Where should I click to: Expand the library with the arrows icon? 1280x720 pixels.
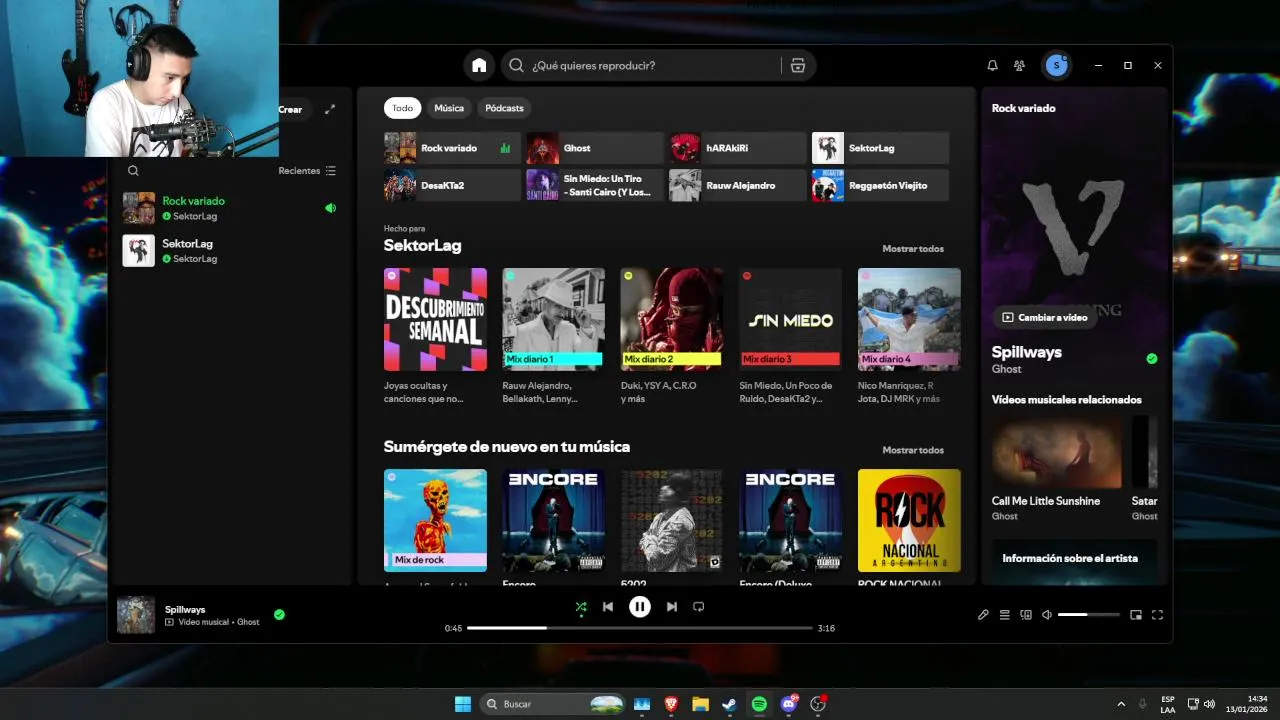click(x=330, y=109)
